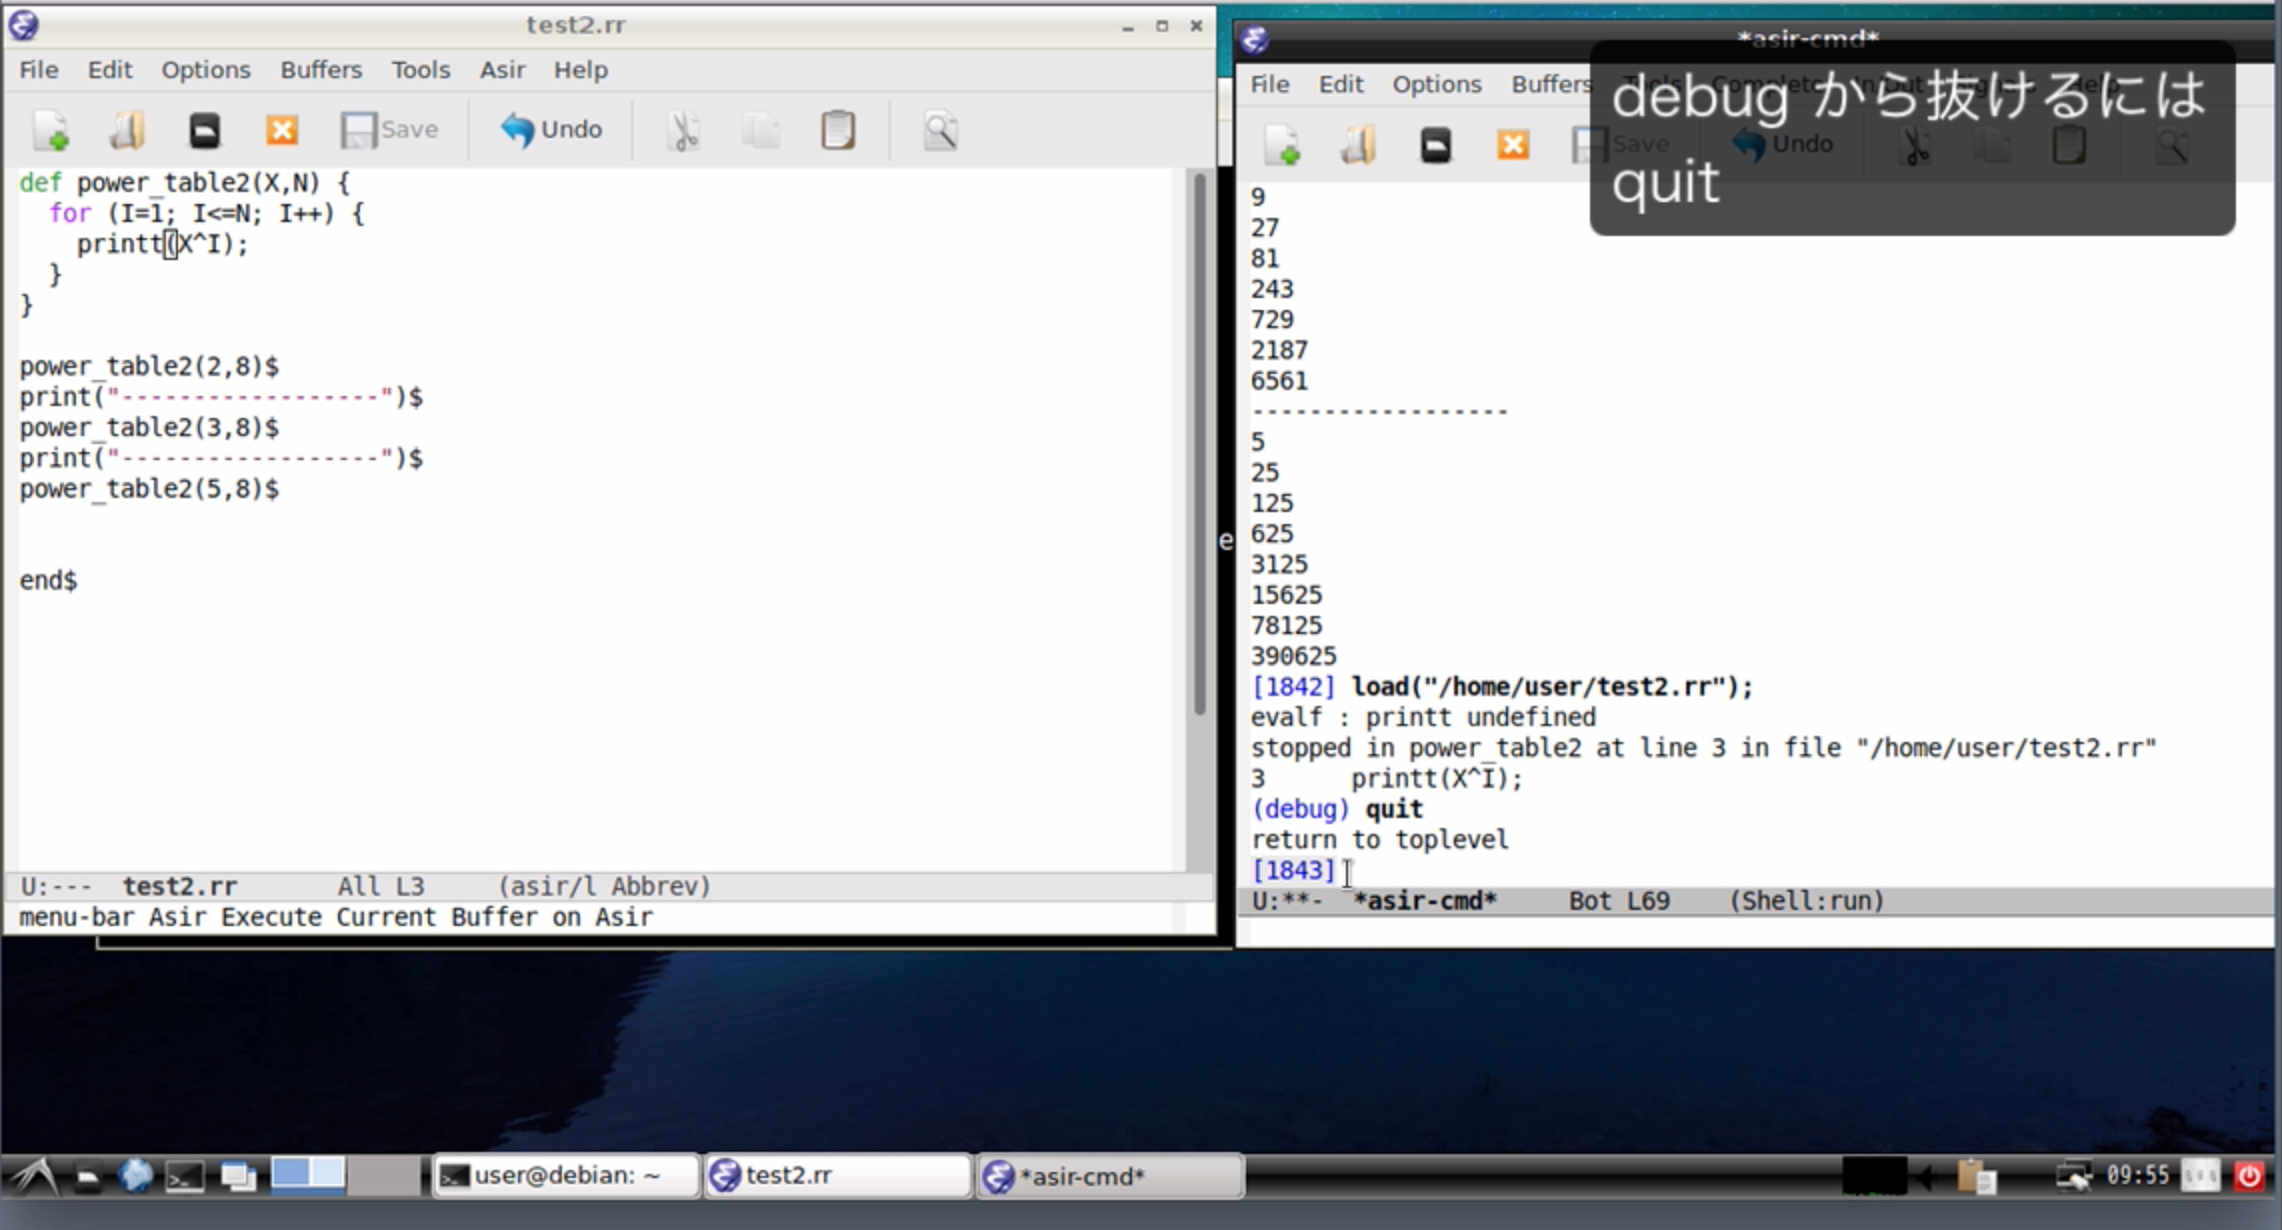Viewport: 2282px width, 1230px height.
Task: Click magnifier Search icon in test2.rr toolbar
Action: click(940, 130)
